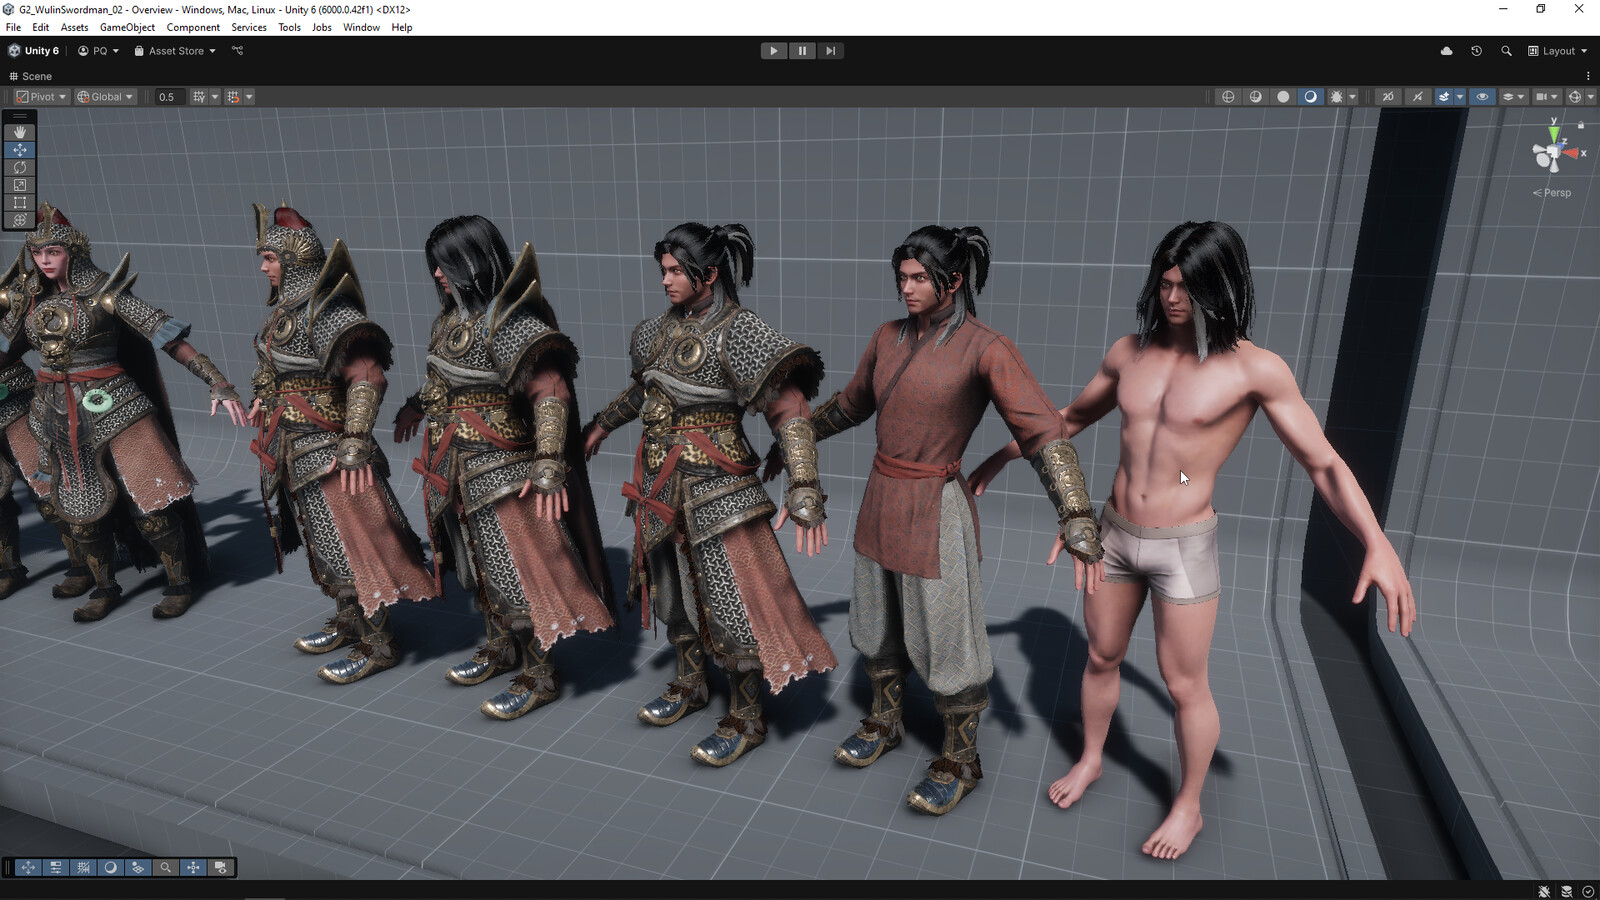The image size is (1600, 900).
Task: Toggle 2D scene view mode
Action: [x=1388, y=97]
